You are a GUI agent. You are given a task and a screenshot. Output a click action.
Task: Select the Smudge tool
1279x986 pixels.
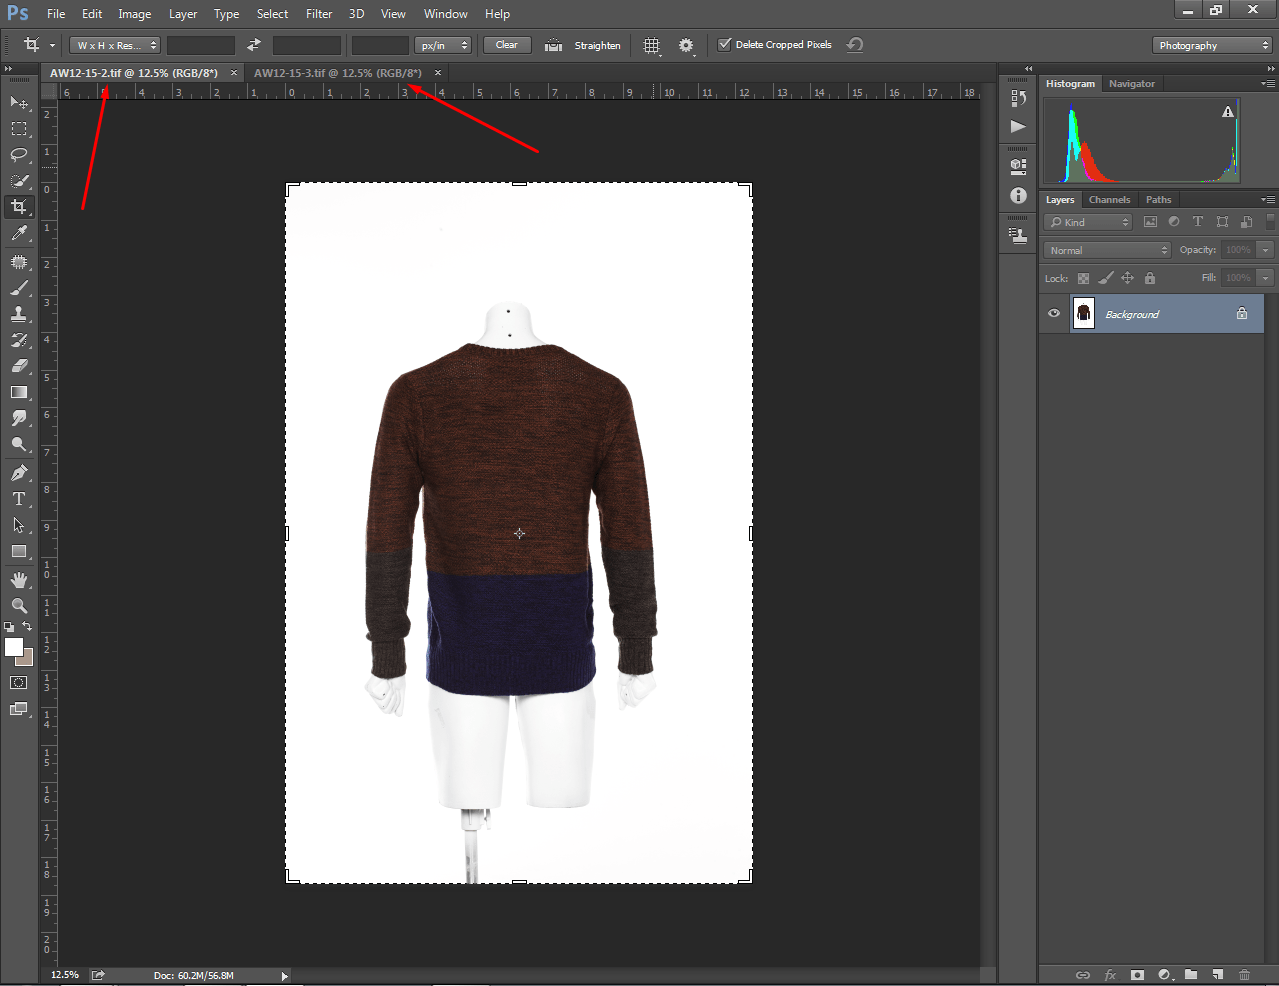pyautogui.click(x=19, y=418)
